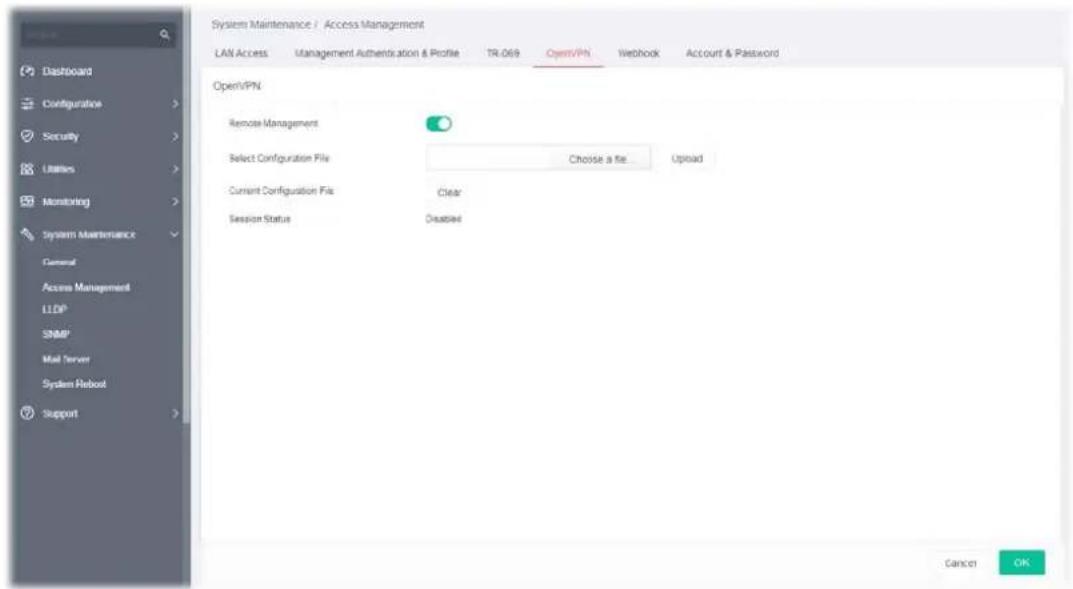
Task: Click the sidebar search input field
Action: [98, 34]
